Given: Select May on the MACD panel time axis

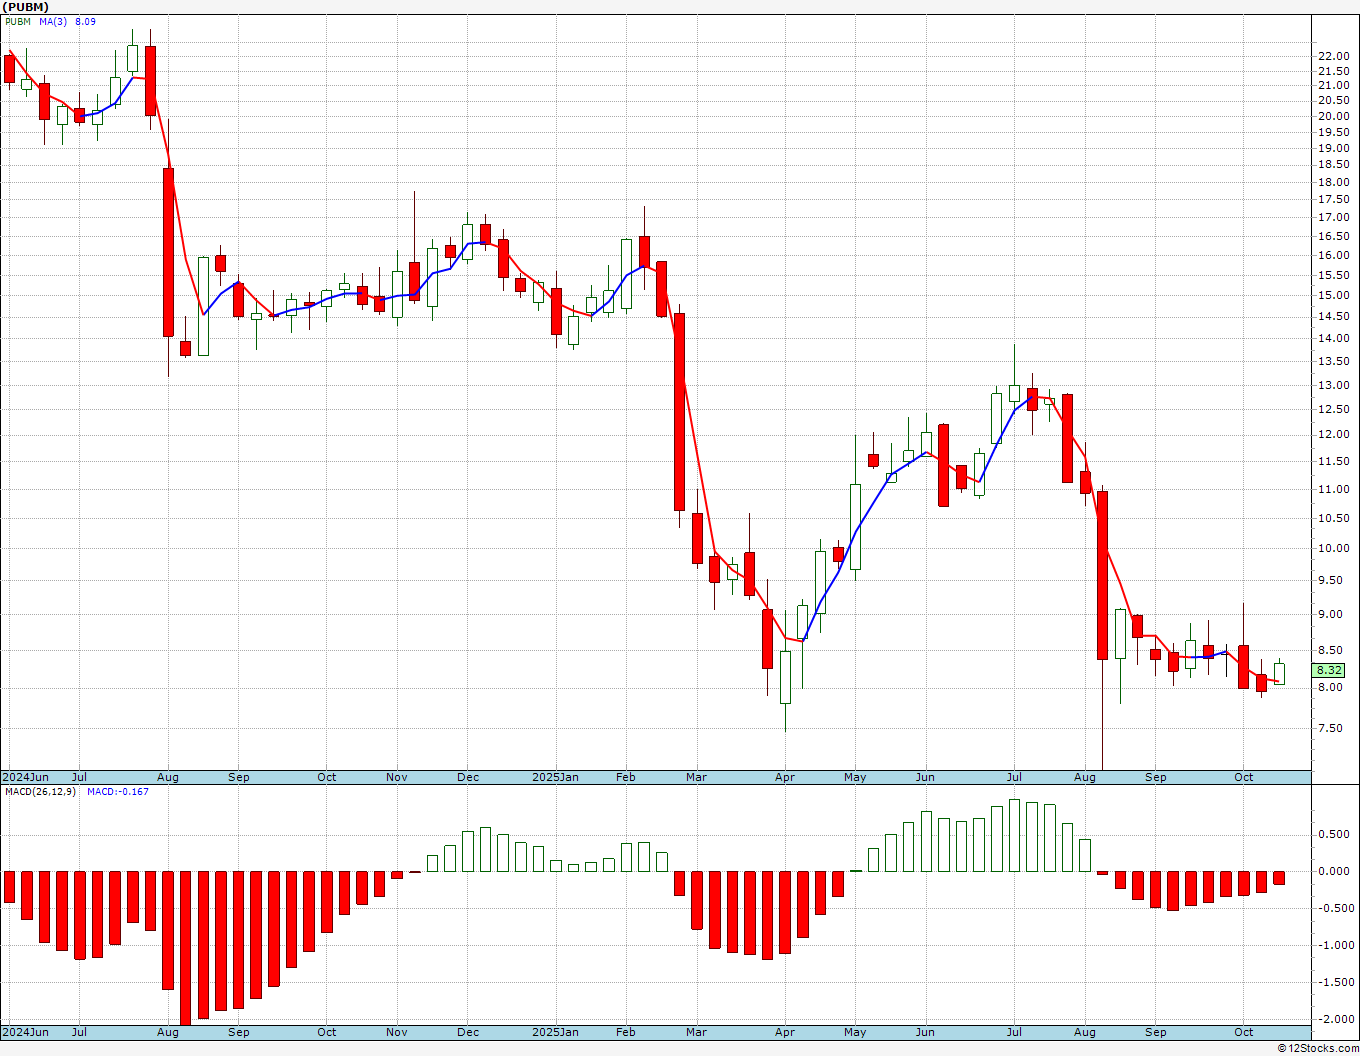Looking at the screenshot, I should point(855,1032).
